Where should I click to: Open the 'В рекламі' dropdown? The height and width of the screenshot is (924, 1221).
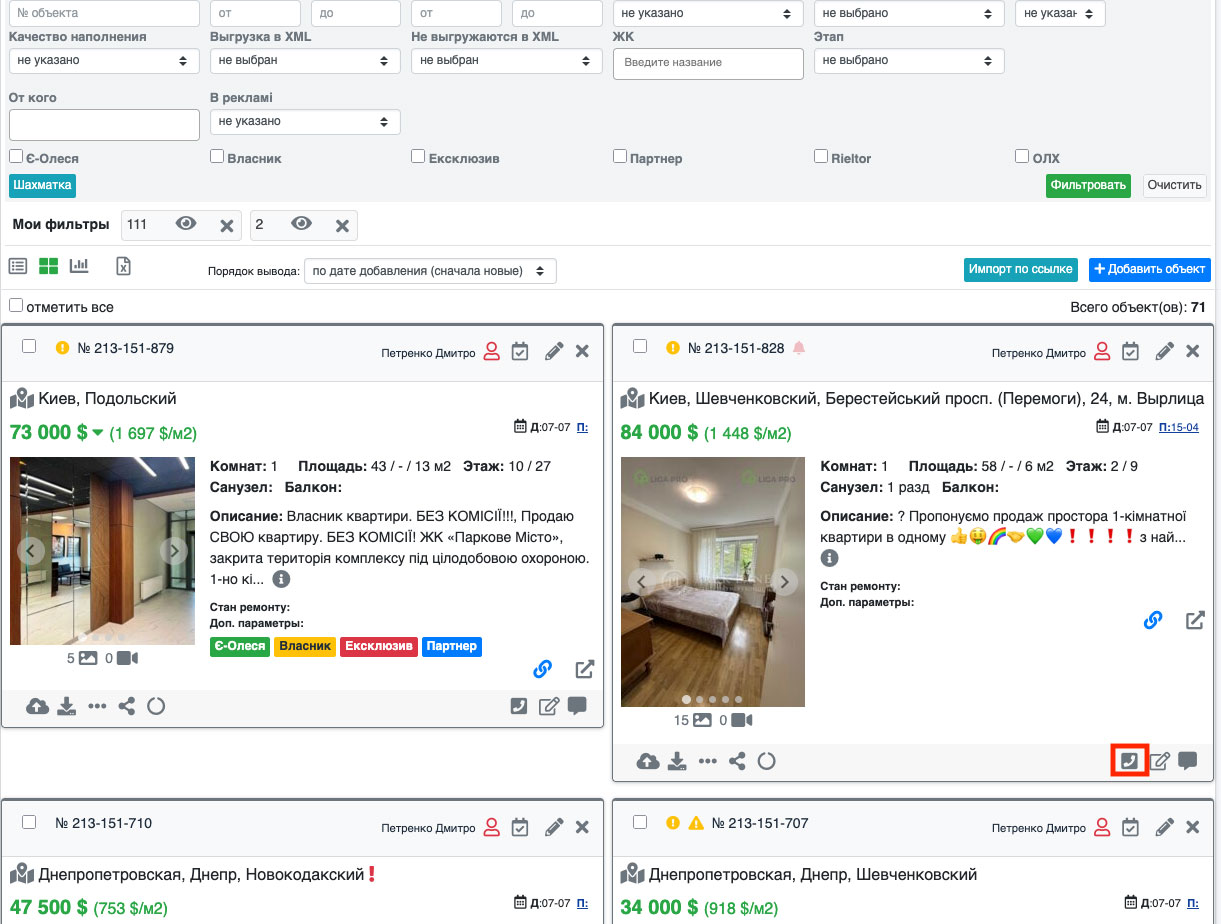click(304, 122)
